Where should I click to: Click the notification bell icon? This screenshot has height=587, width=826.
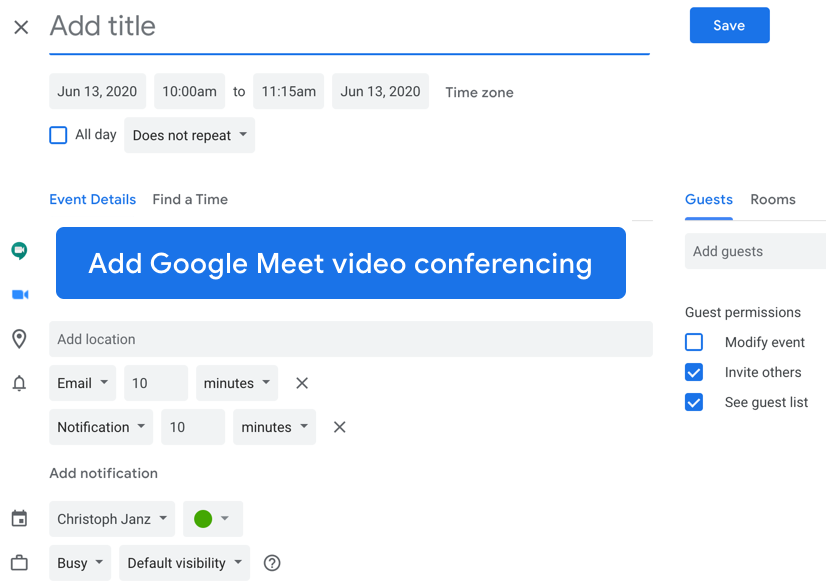coord(19,383)
